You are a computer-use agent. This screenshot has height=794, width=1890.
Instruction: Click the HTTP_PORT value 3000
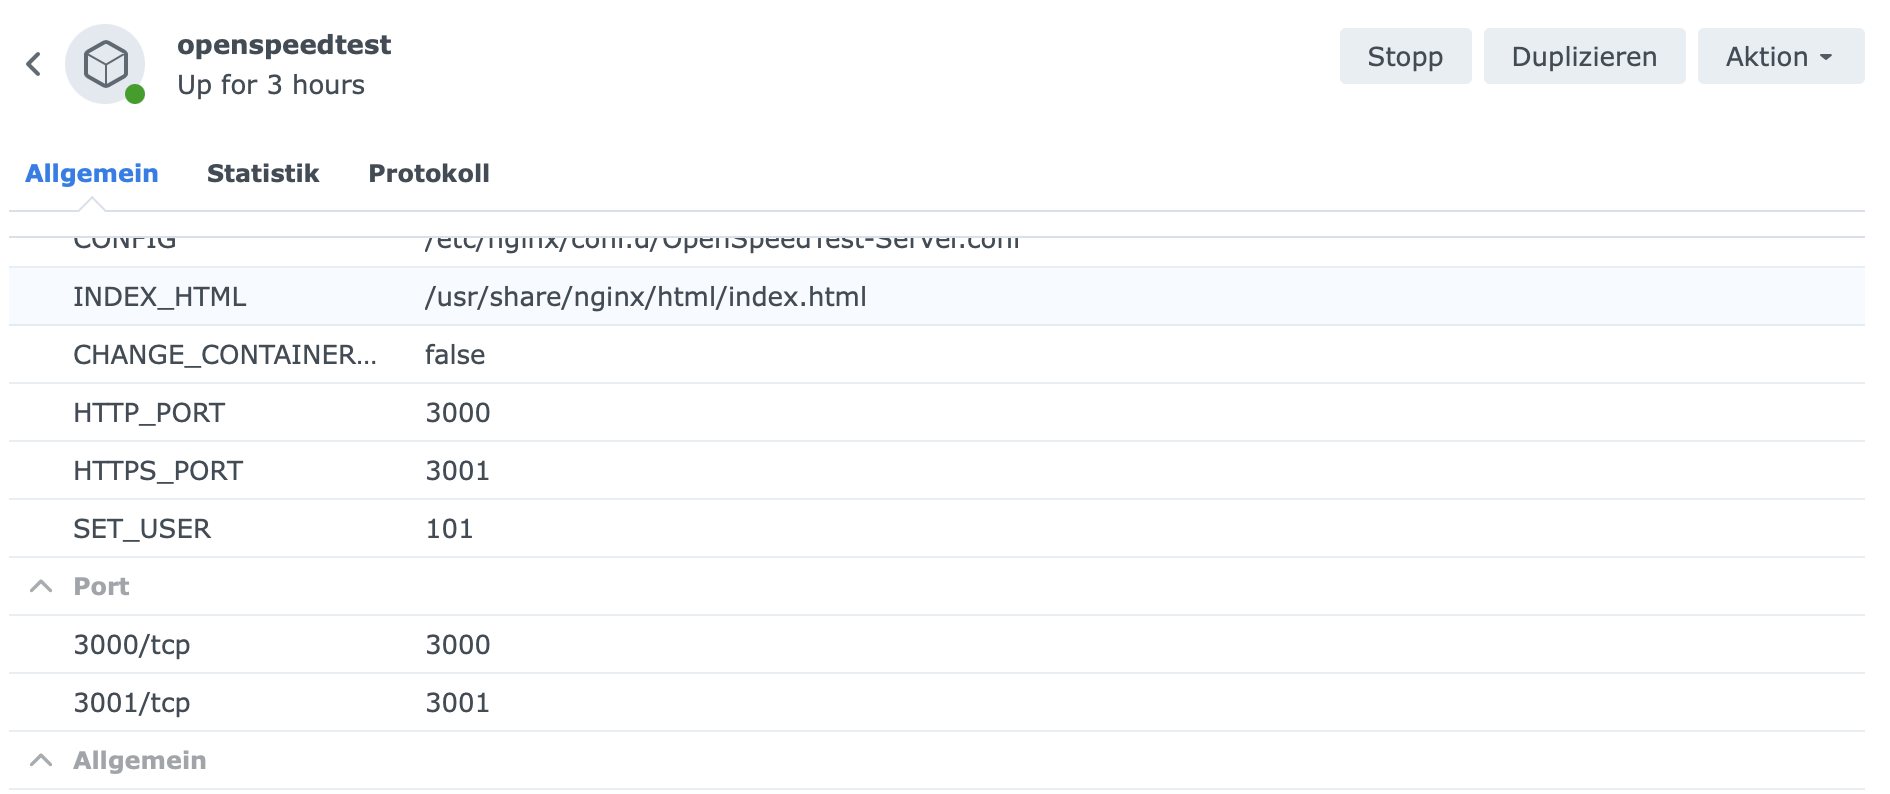pos(458,413)
